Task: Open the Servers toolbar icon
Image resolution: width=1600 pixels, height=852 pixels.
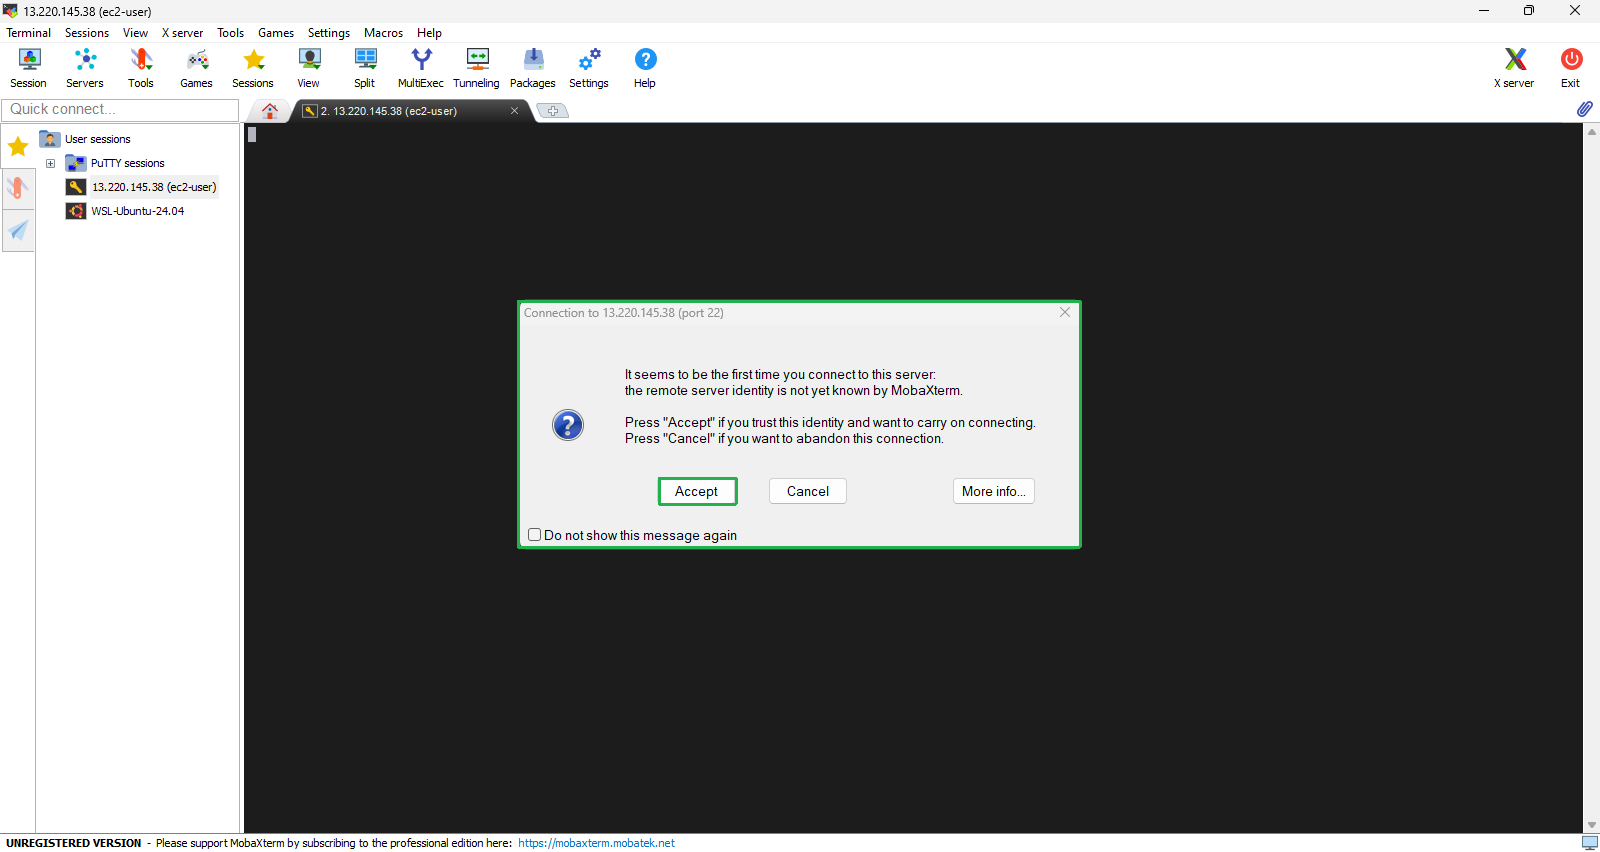Action: point(85,68)
